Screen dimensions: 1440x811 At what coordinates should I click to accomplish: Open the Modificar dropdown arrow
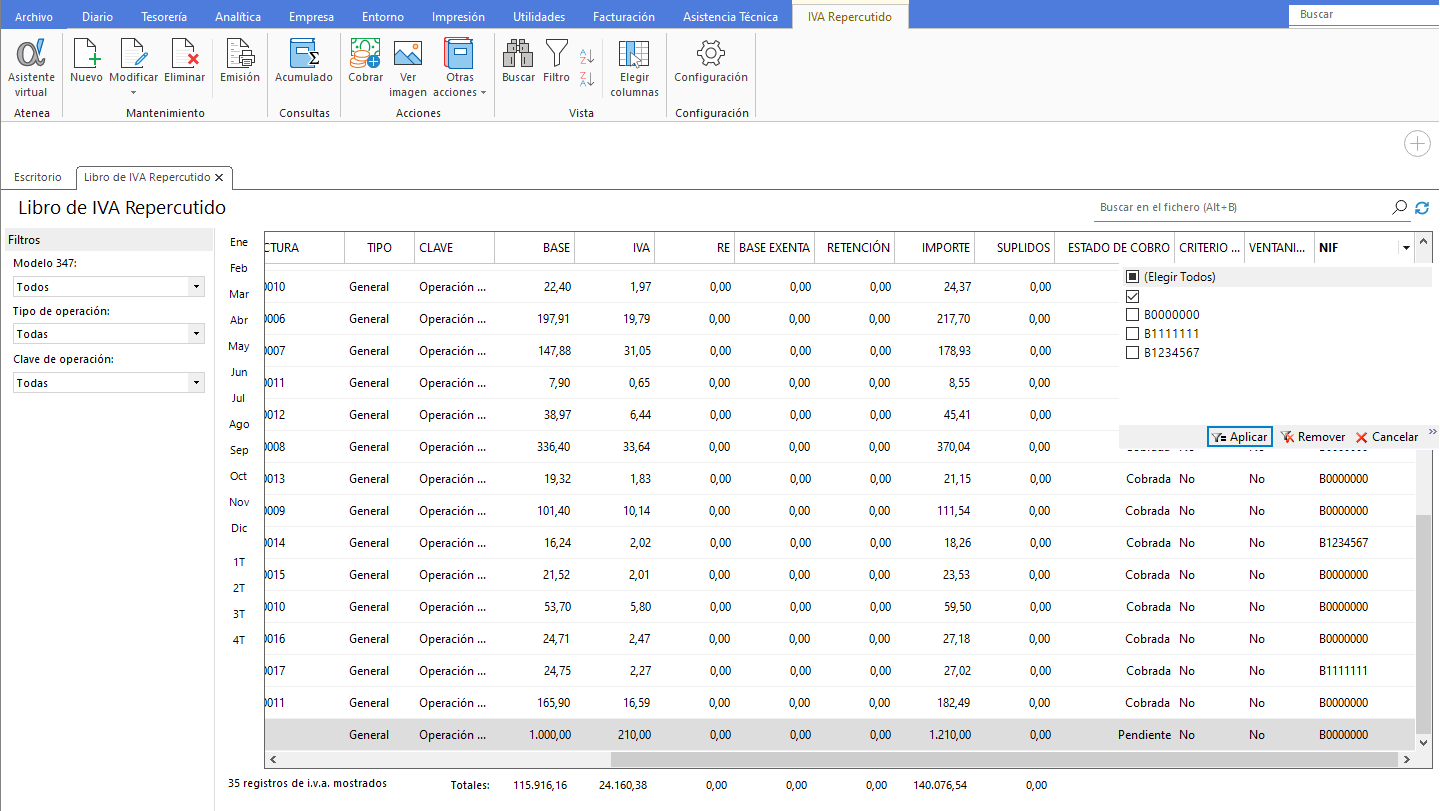133,93
